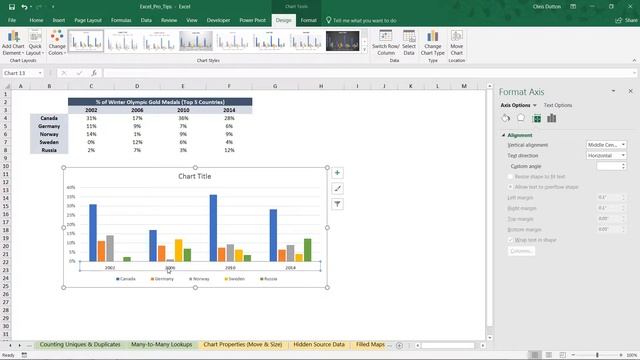Switch to Normal view icon in status bar
The height and width of the screenshot is (360, 640).
[535, 355]
